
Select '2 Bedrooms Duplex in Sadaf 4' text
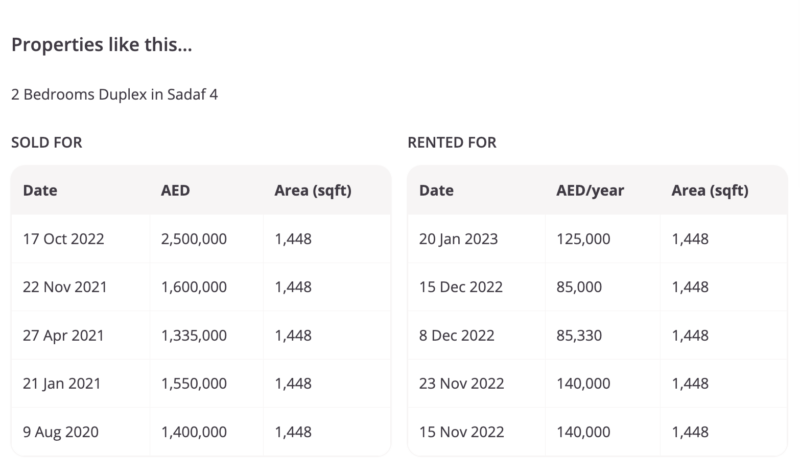point(114,94)
